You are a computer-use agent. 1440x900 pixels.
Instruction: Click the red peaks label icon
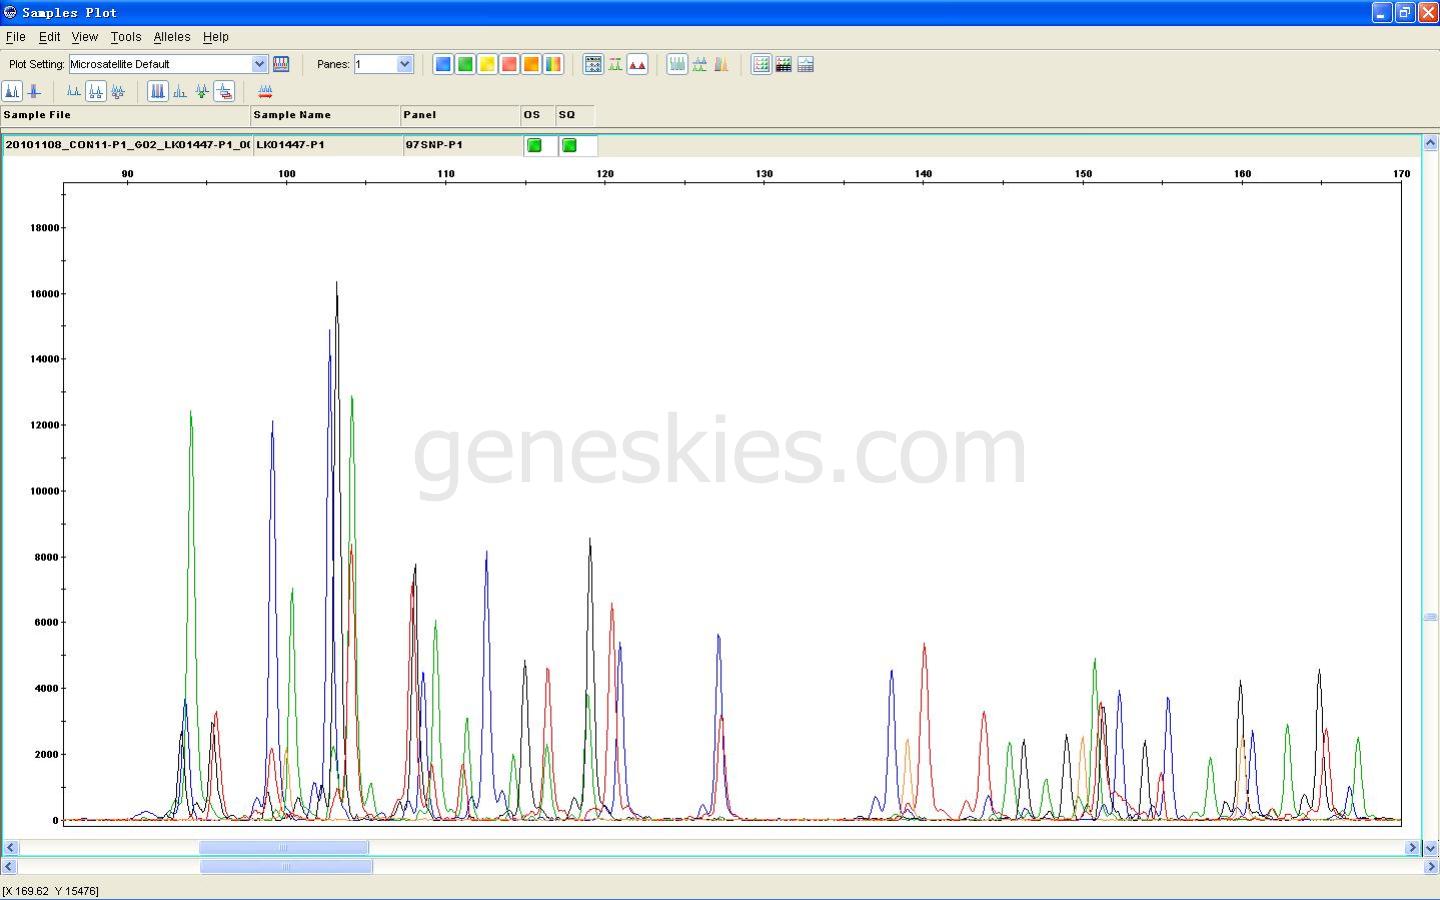(x=637, y=64)
